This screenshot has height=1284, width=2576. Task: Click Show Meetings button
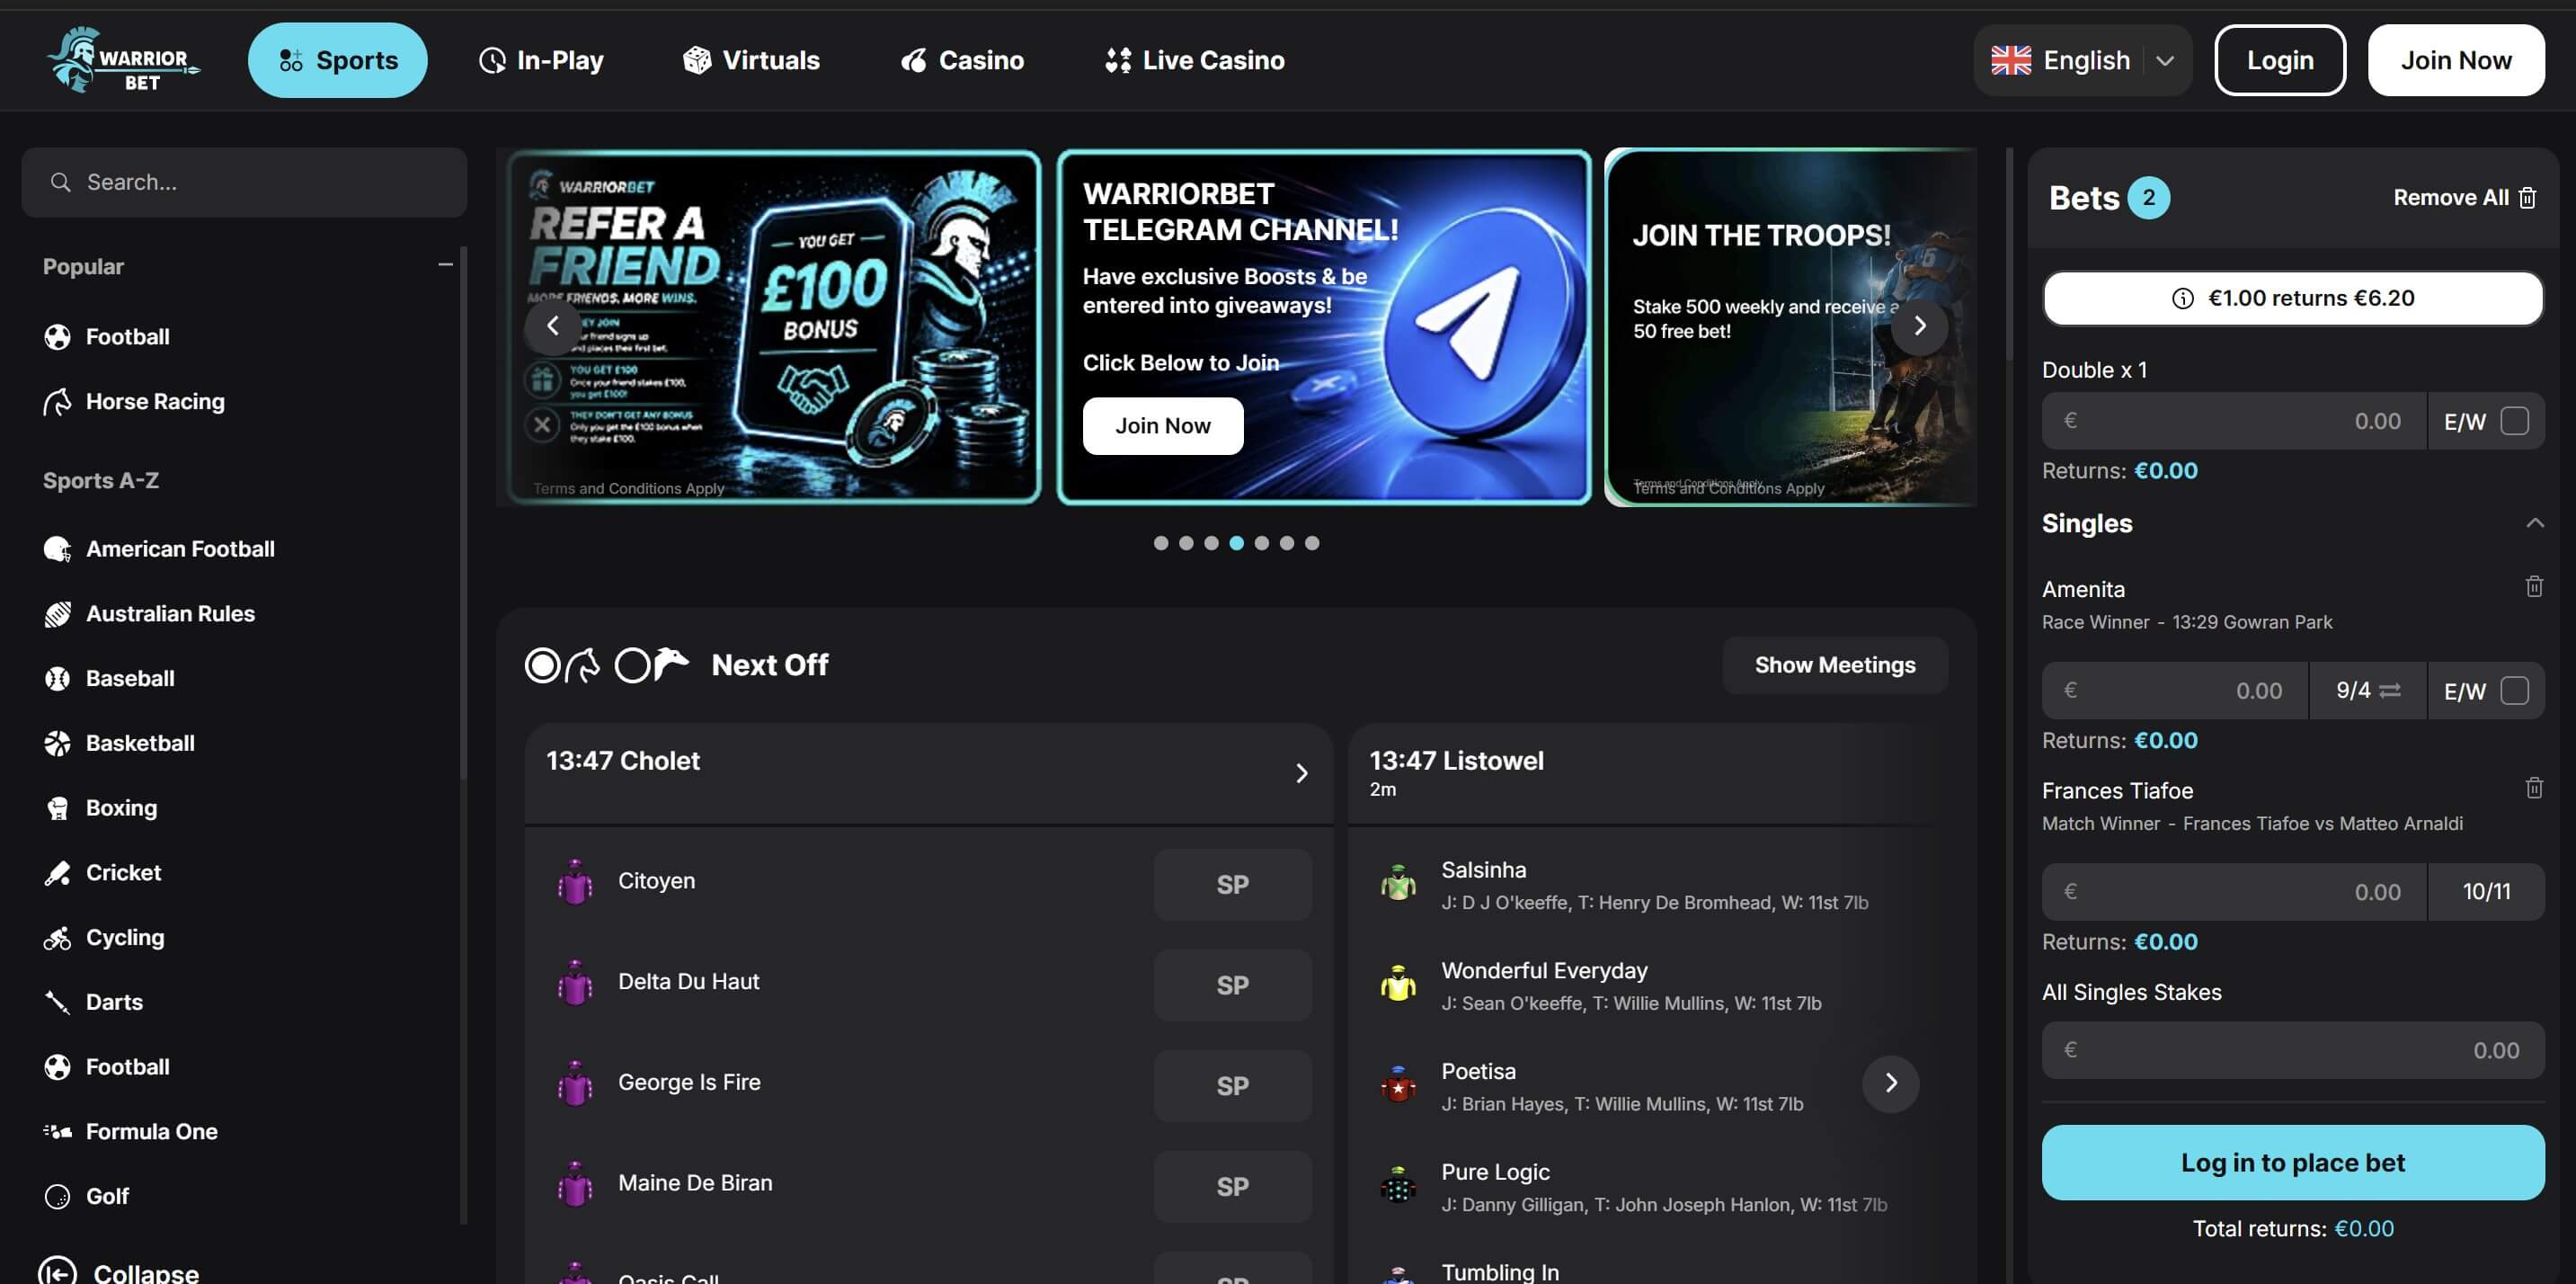click(x=1835, y=665)
